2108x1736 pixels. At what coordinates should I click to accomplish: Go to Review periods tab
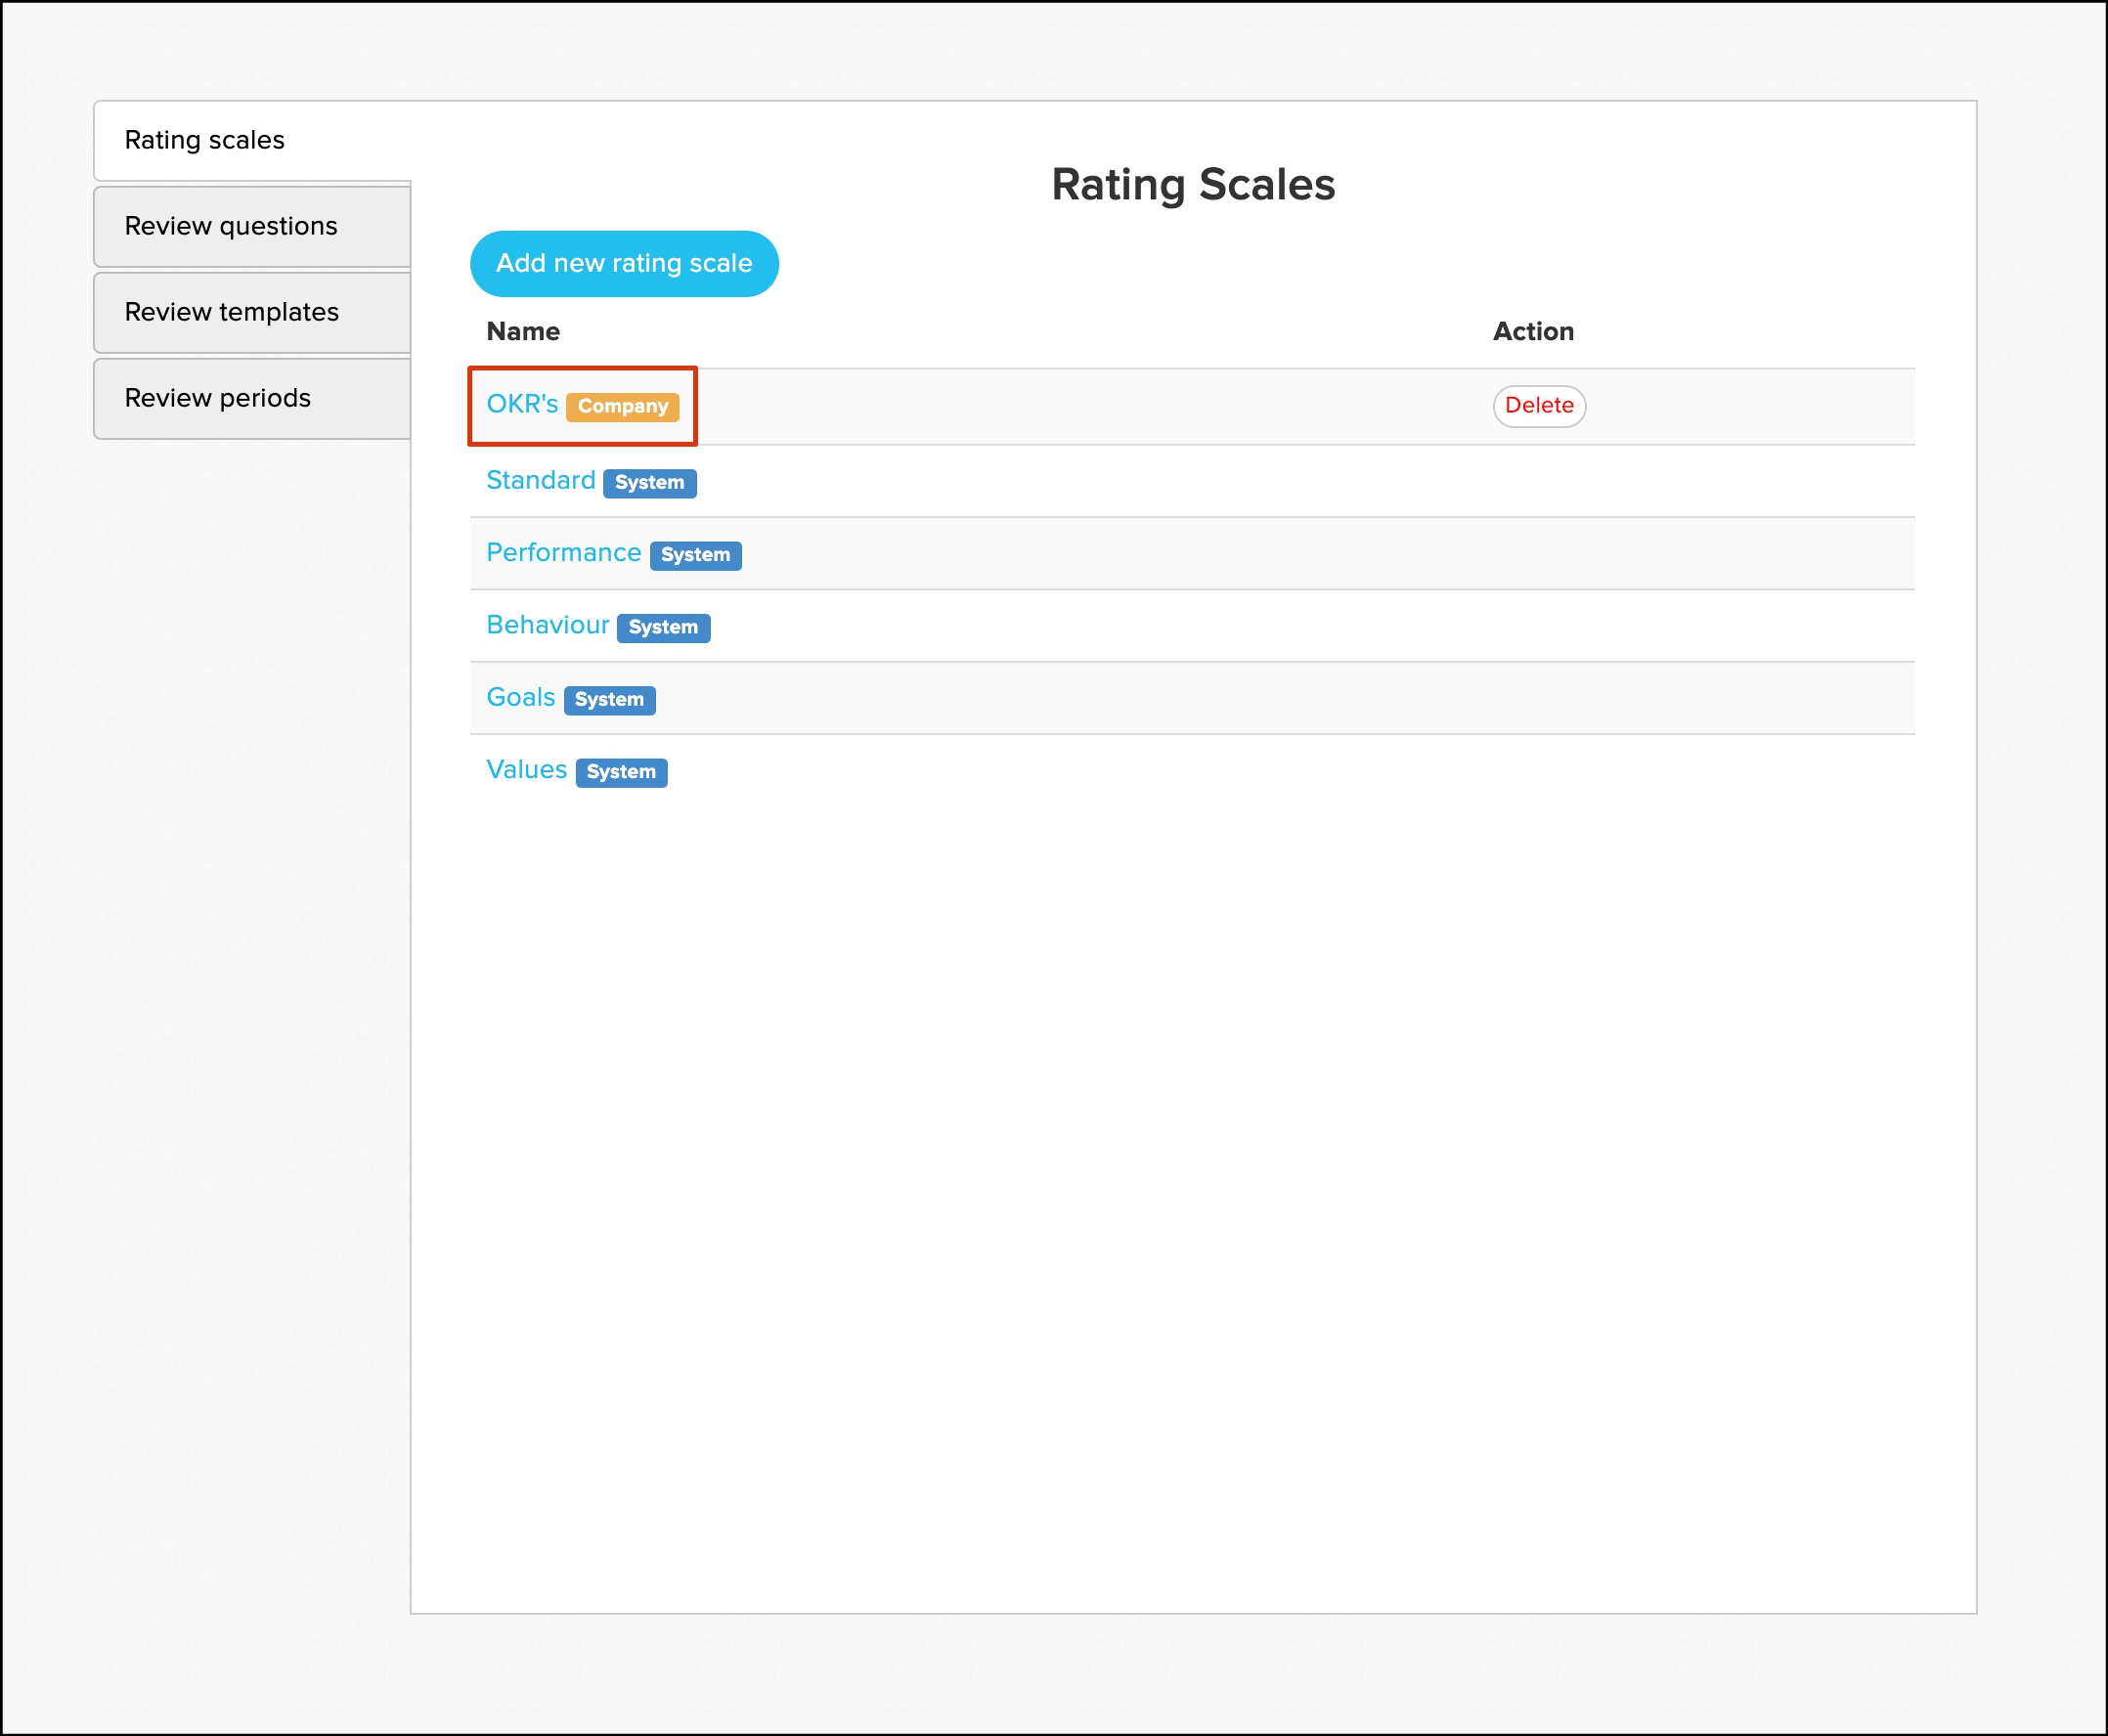click(218, 398)
